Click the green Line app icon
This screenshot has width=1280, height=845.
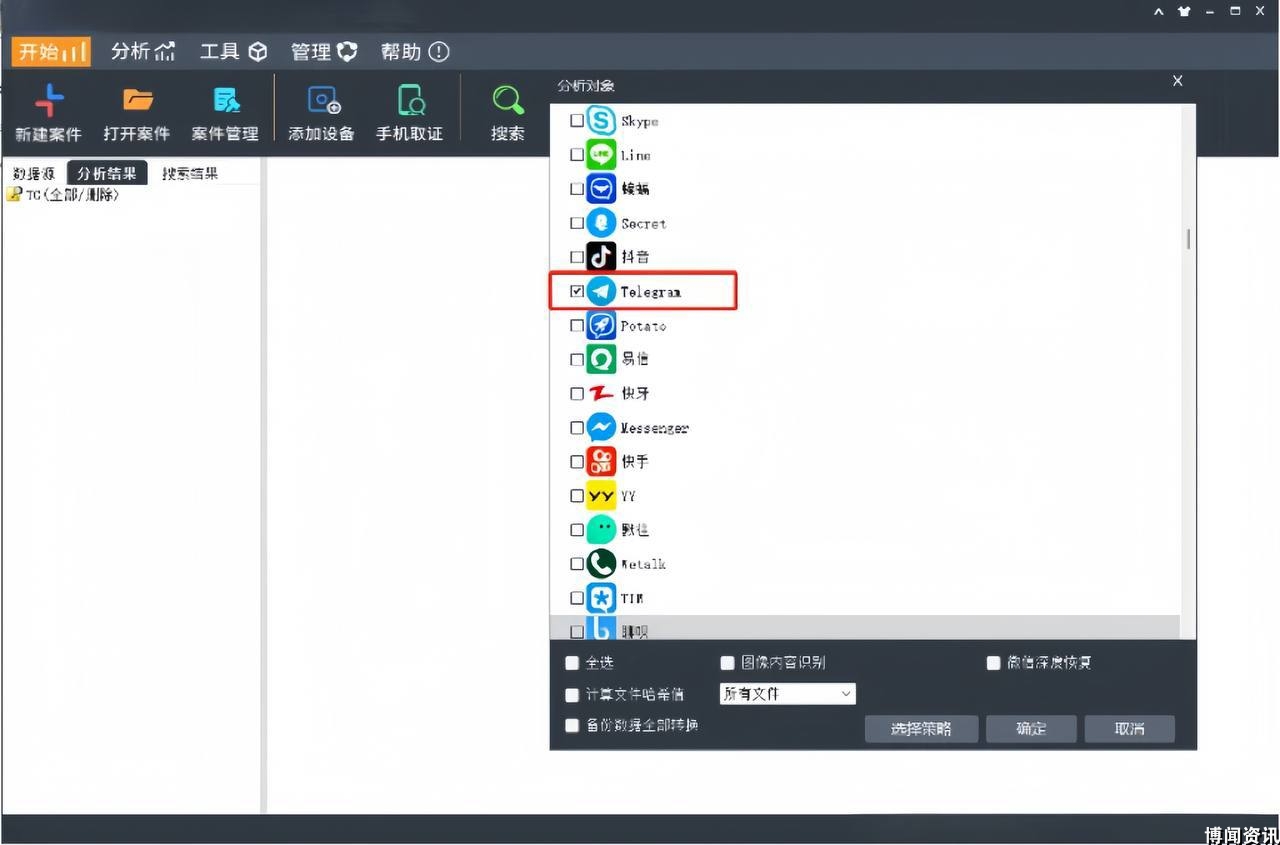601,155
